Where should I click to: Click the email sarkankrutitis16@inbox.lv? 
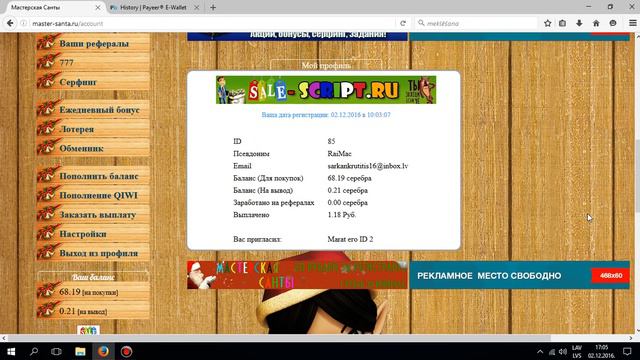[368, 166]
